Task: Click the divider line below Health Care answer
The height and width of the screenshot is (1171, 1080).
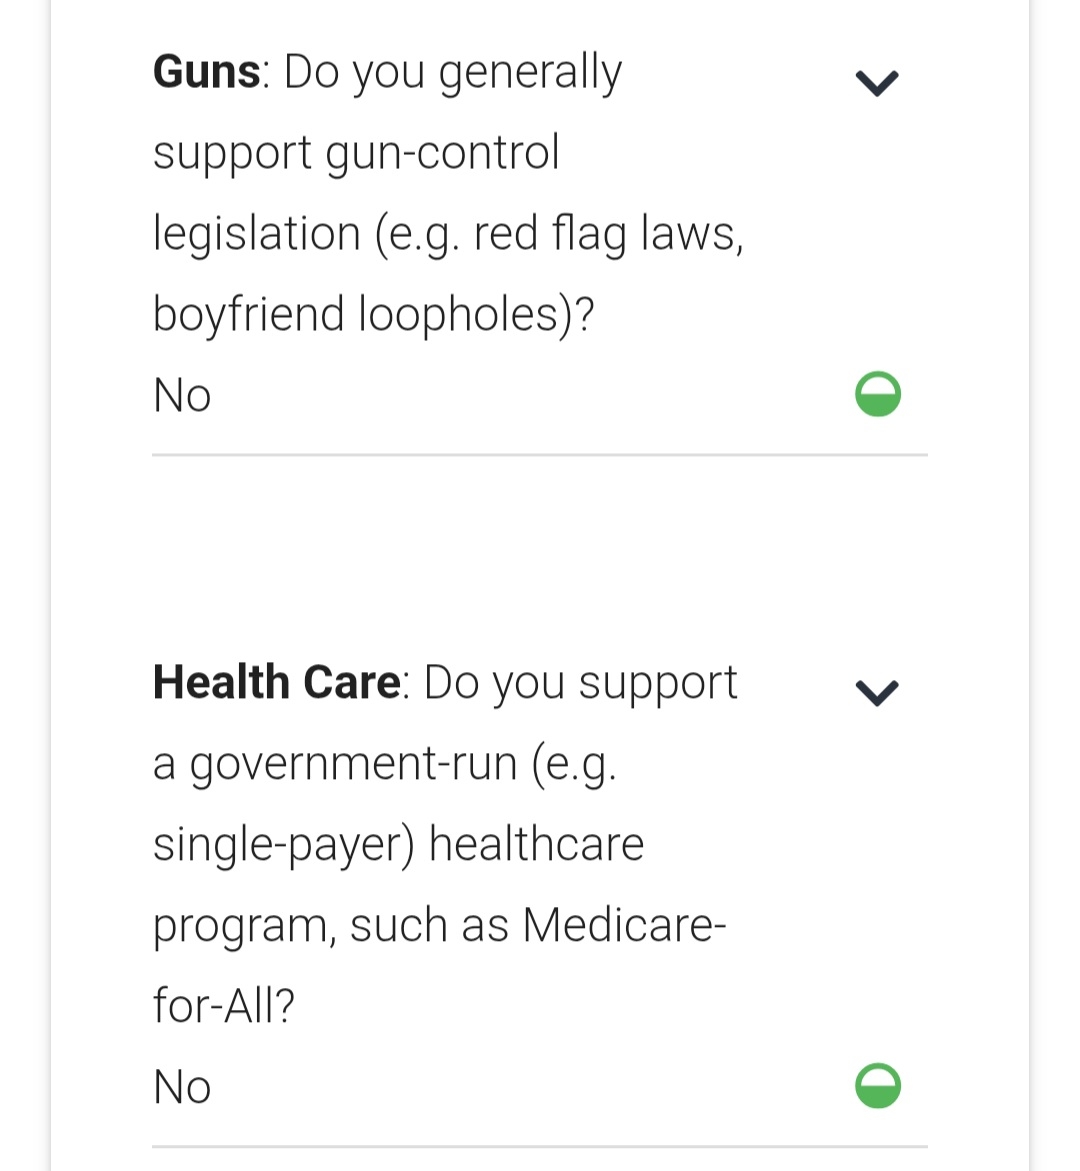Action: coord(540,1146)
